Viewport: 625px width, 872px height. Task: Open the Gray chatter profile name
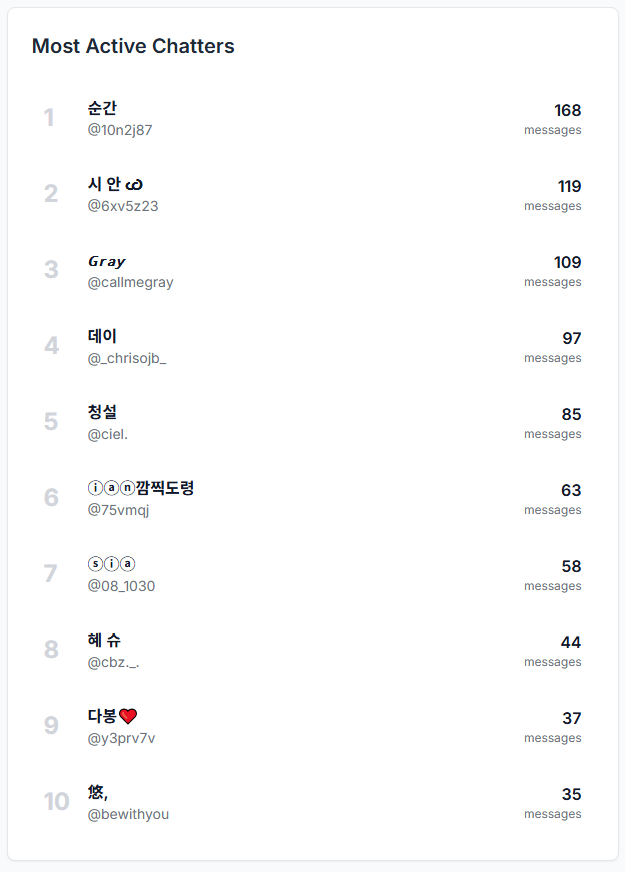[107, 261]
